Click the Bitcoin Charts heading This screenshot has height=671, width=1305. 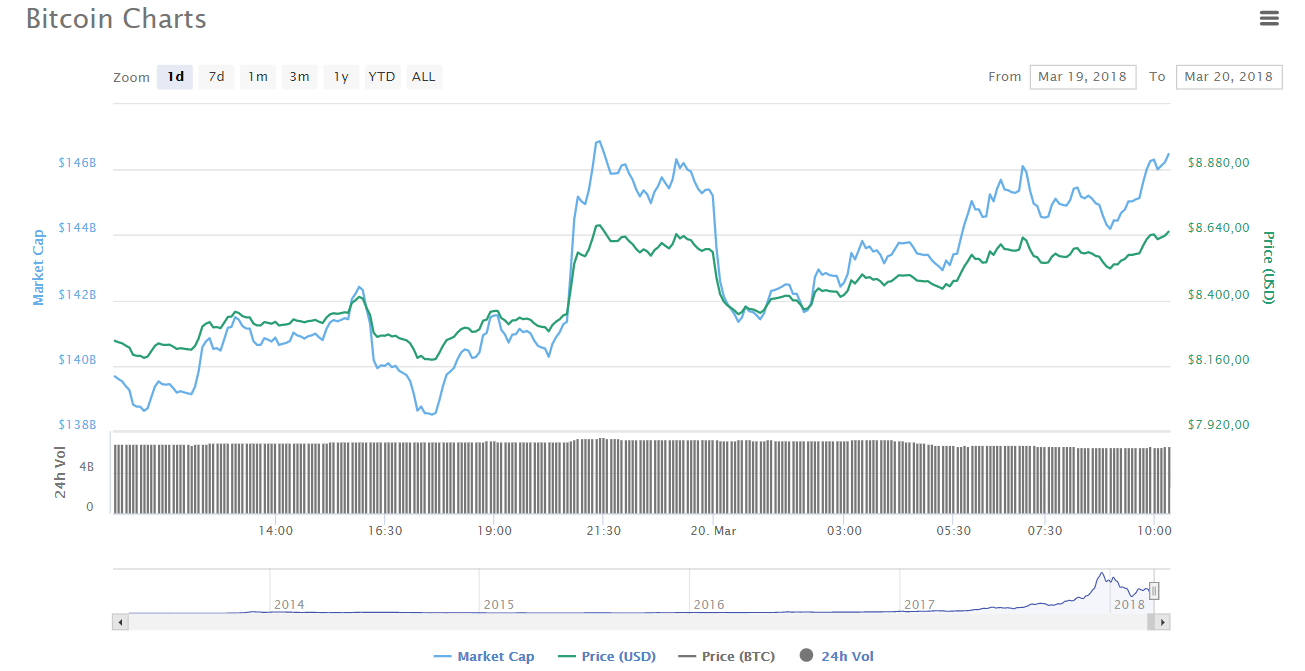point(116,18)
